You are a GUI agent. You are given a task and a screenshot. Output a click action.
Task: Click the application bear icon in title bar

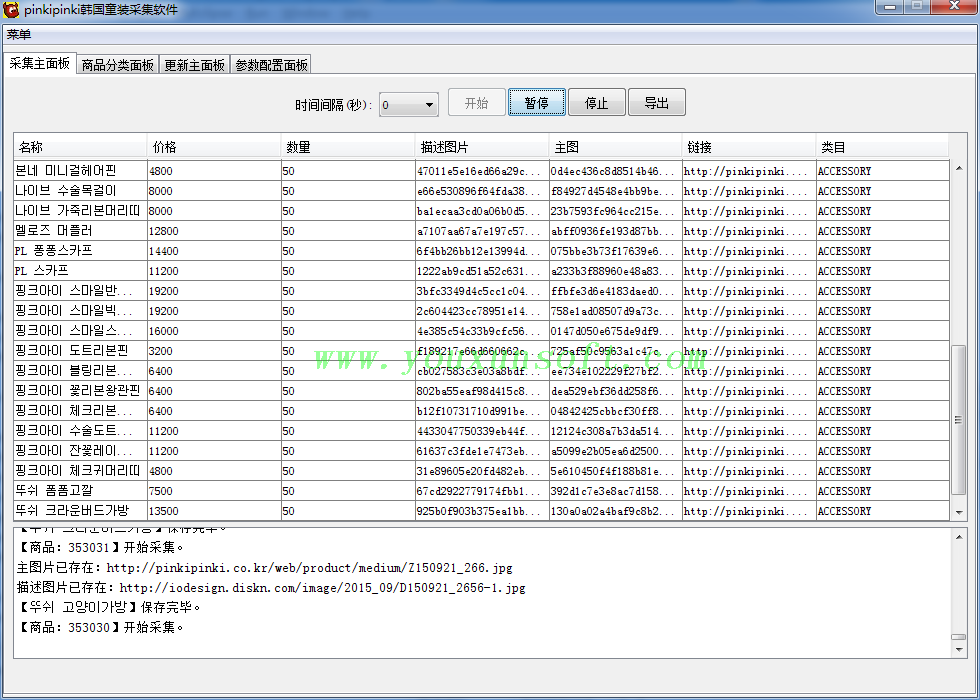[11, 9]
